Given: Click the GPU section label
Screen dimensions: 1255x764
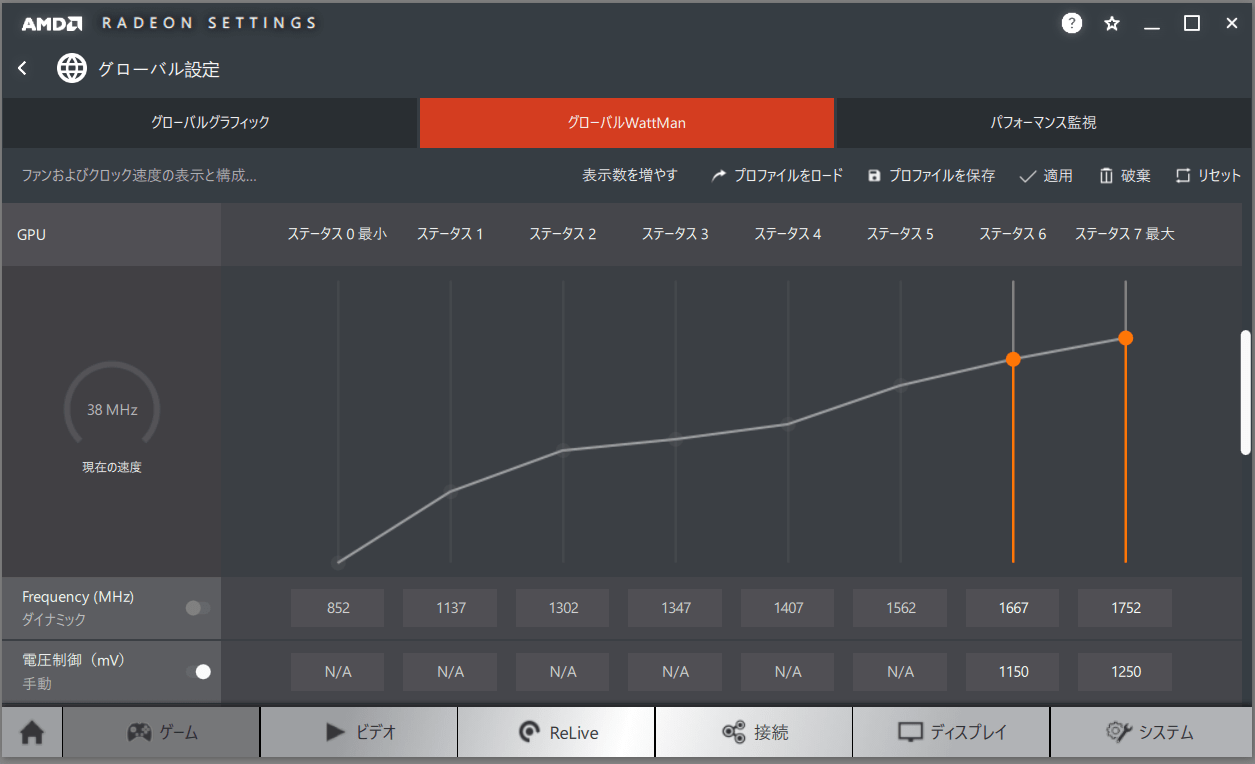Looking at the screenshot, I should [32, 235].
